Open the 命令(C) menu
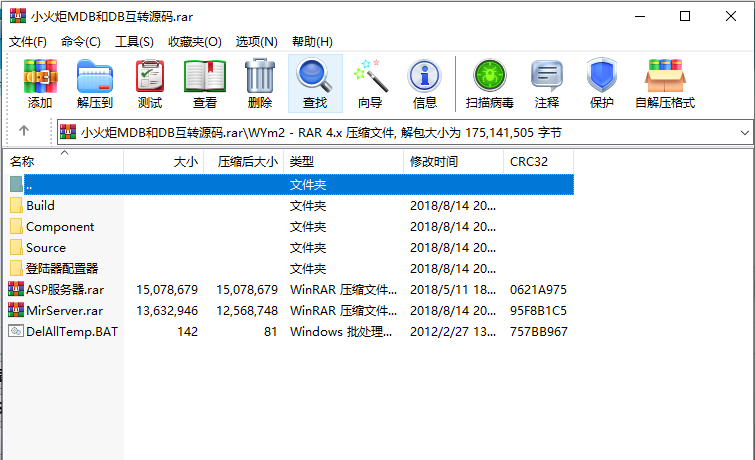Viewport: 755px width, 460px height. (81, 42)
